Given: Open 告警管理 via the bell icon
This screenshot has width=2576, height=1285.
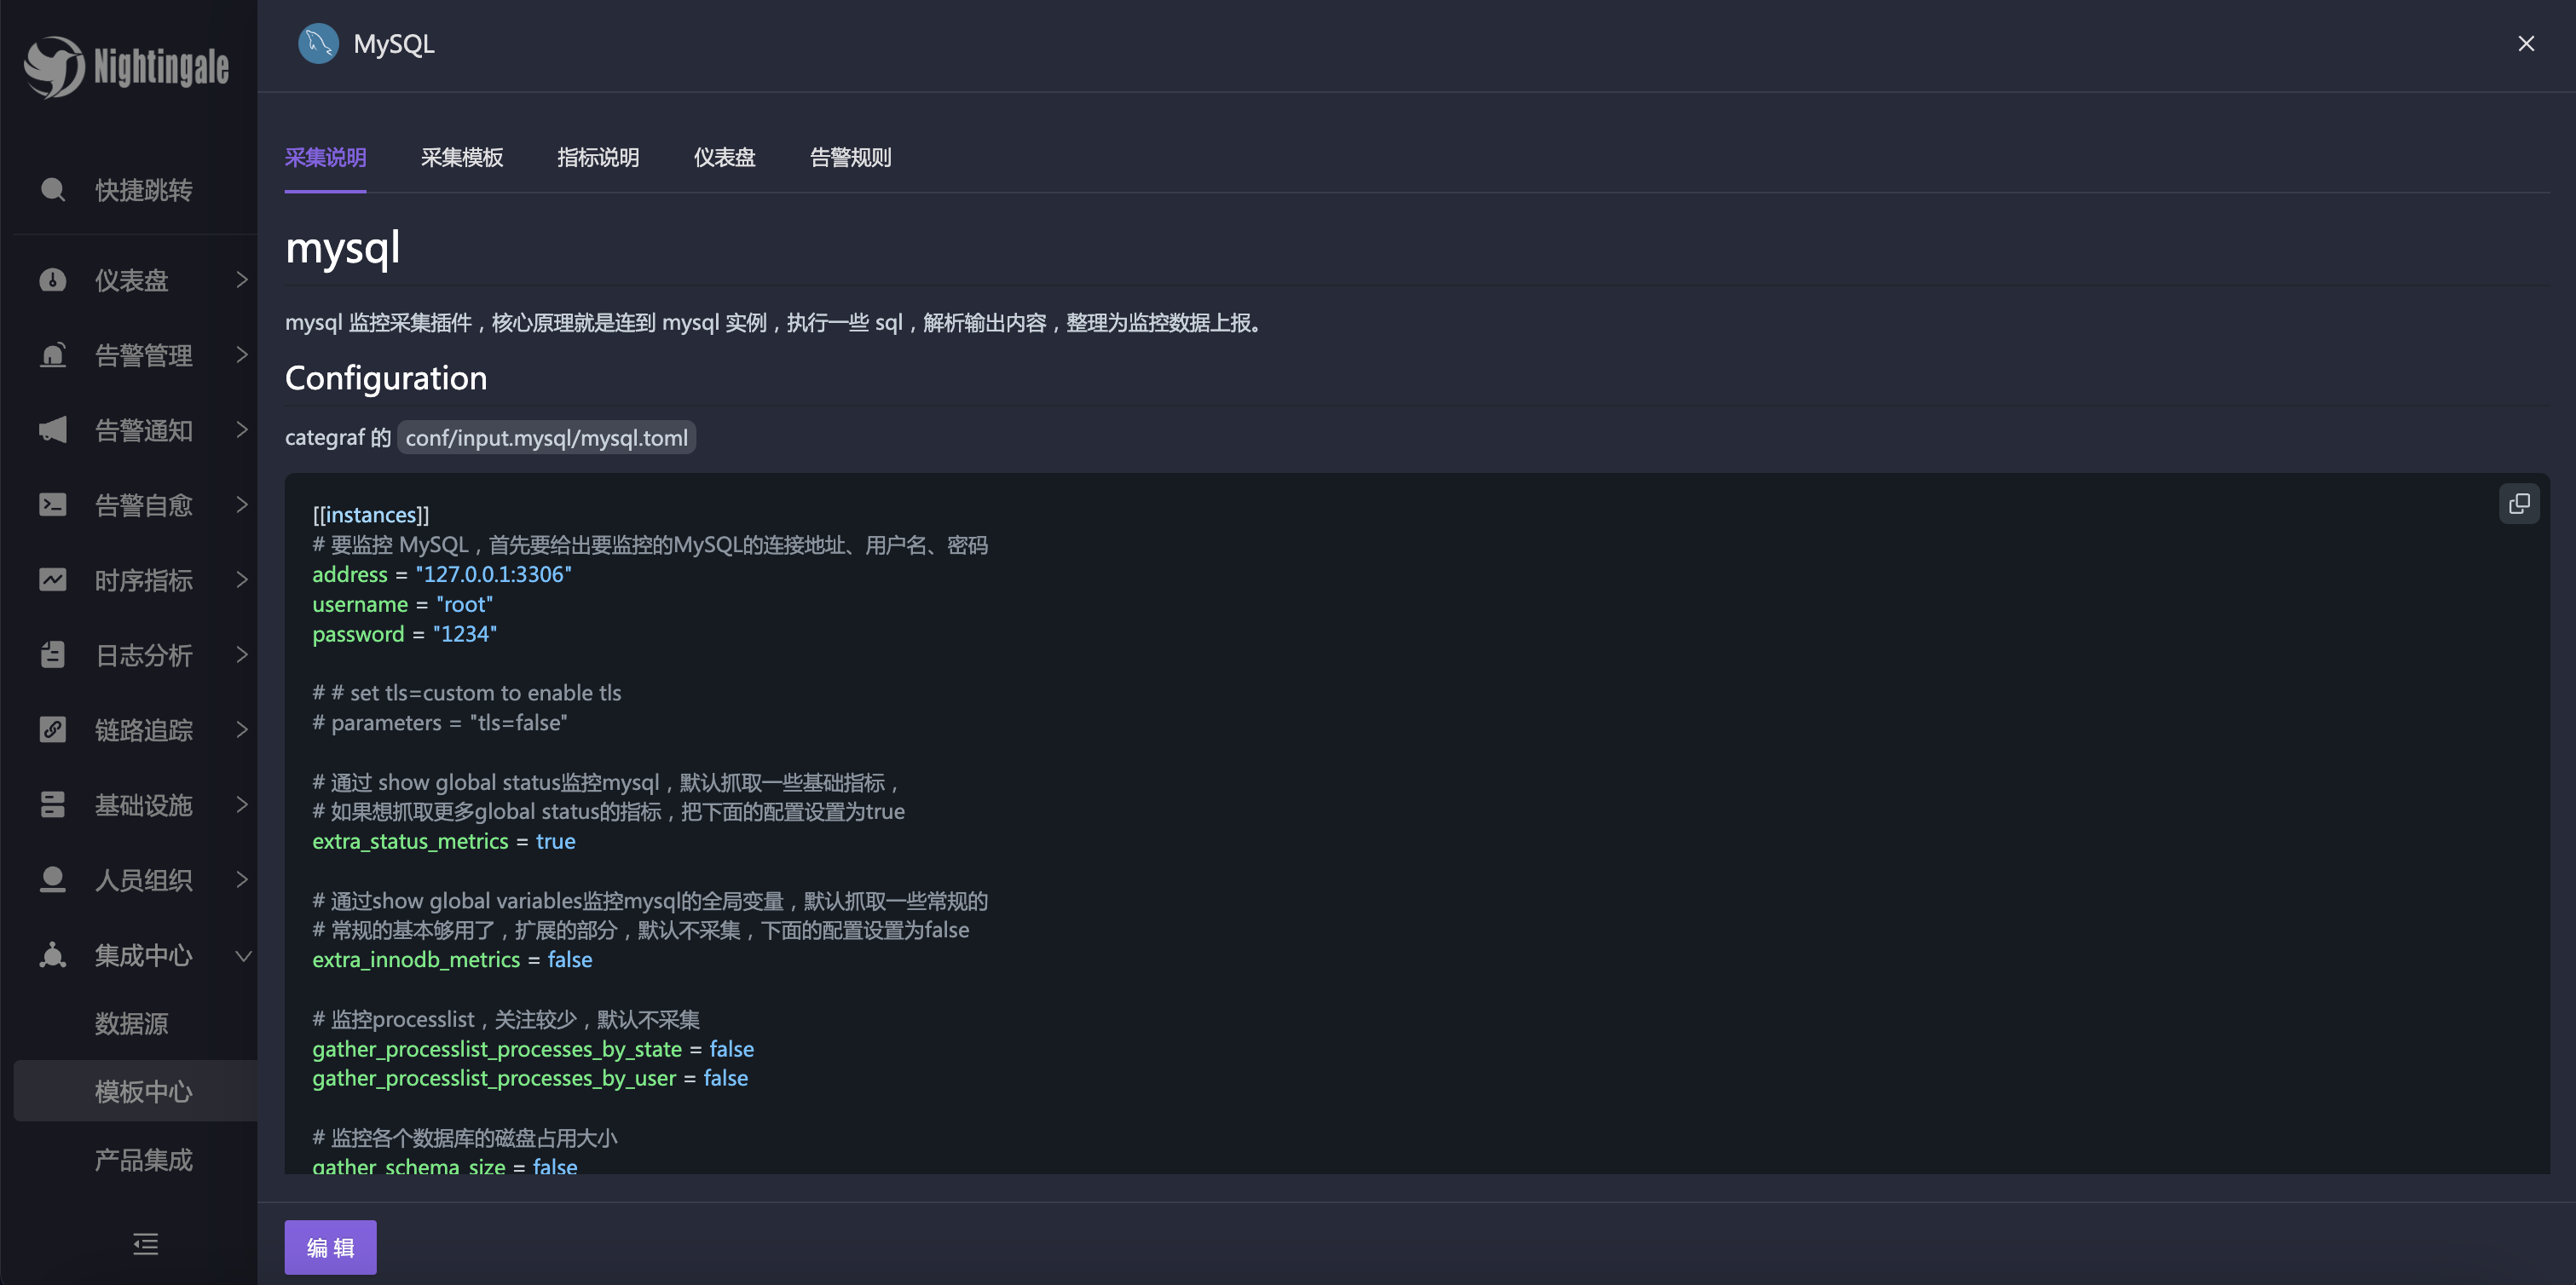Looking at the screenshot, I should tap(52, 355).
